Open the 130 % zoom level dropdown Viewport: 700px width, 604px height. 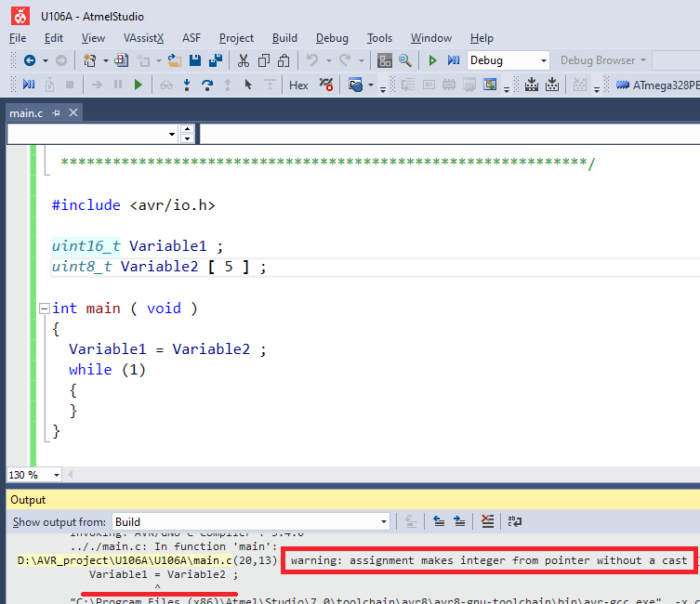(55, 474)
